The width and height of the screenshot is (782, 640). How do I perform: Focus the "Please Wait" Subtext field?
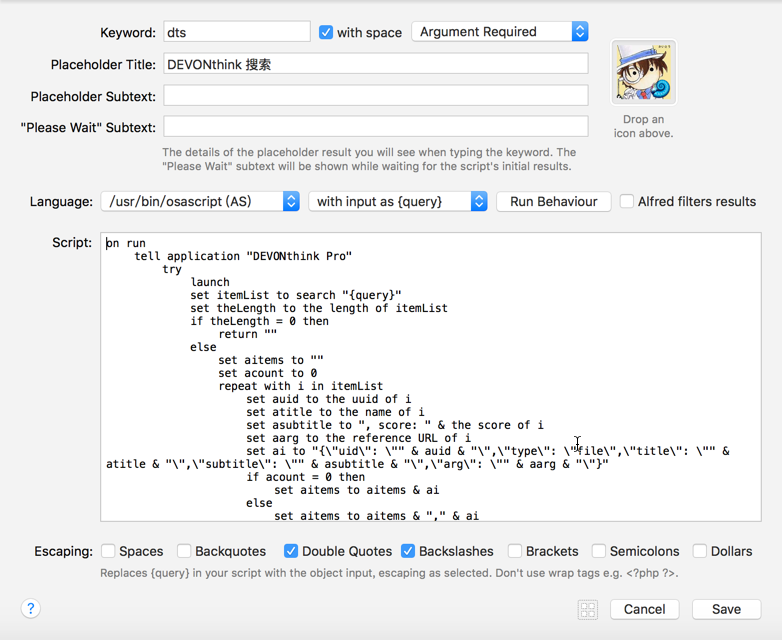click(376, 127)
